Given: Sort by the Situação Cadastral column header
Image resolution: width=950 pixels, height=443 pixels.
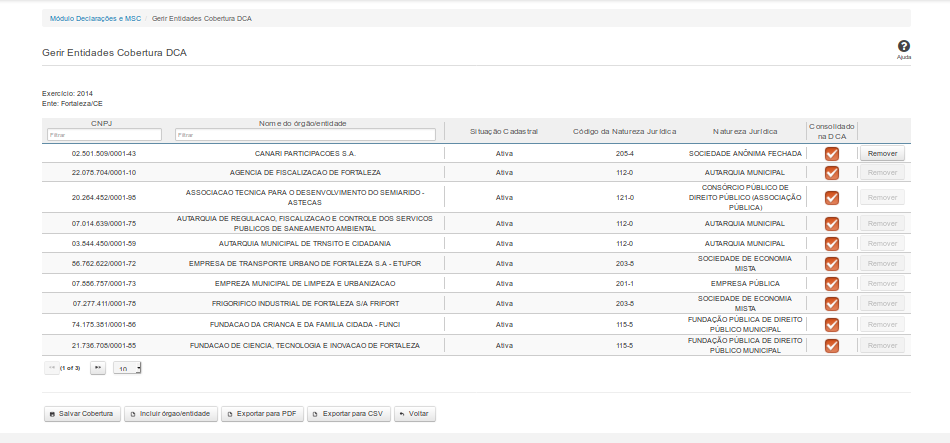Looking at the screenshot, I should [504, 131].
